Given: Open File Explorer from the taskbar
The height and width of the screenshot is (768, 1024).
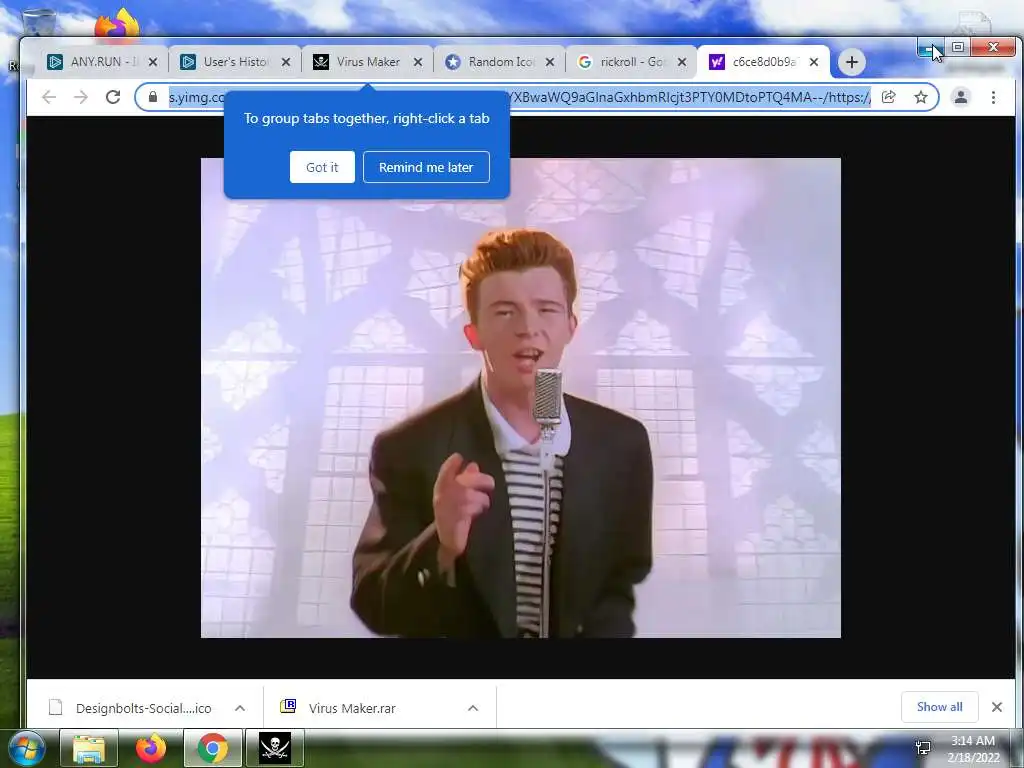Looking at the screenshot, I should coord(89,748).
